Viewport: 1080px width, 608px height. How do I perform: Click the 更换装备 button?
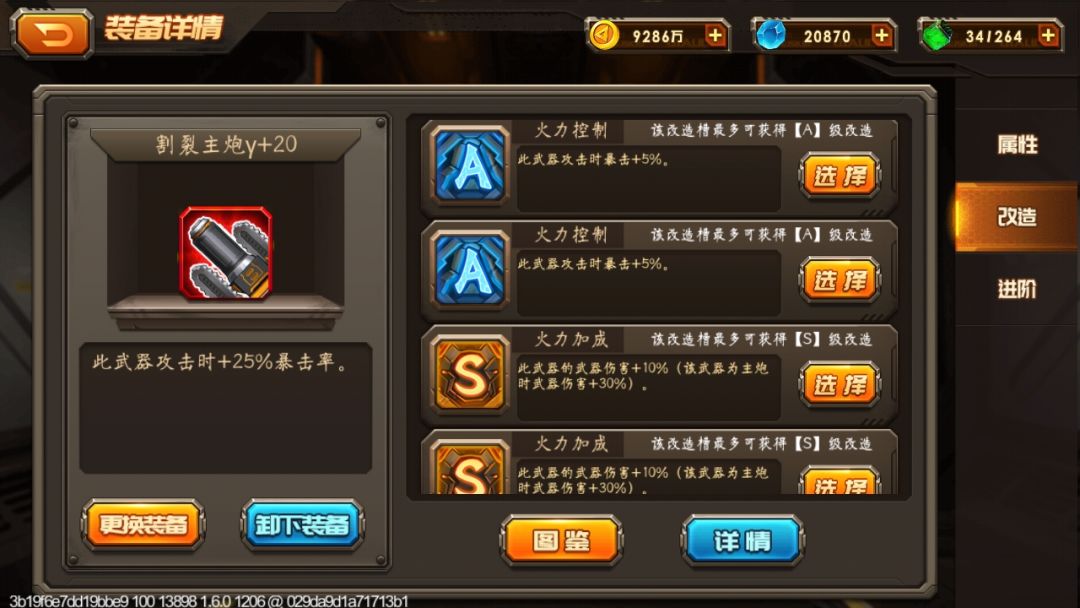143,525
